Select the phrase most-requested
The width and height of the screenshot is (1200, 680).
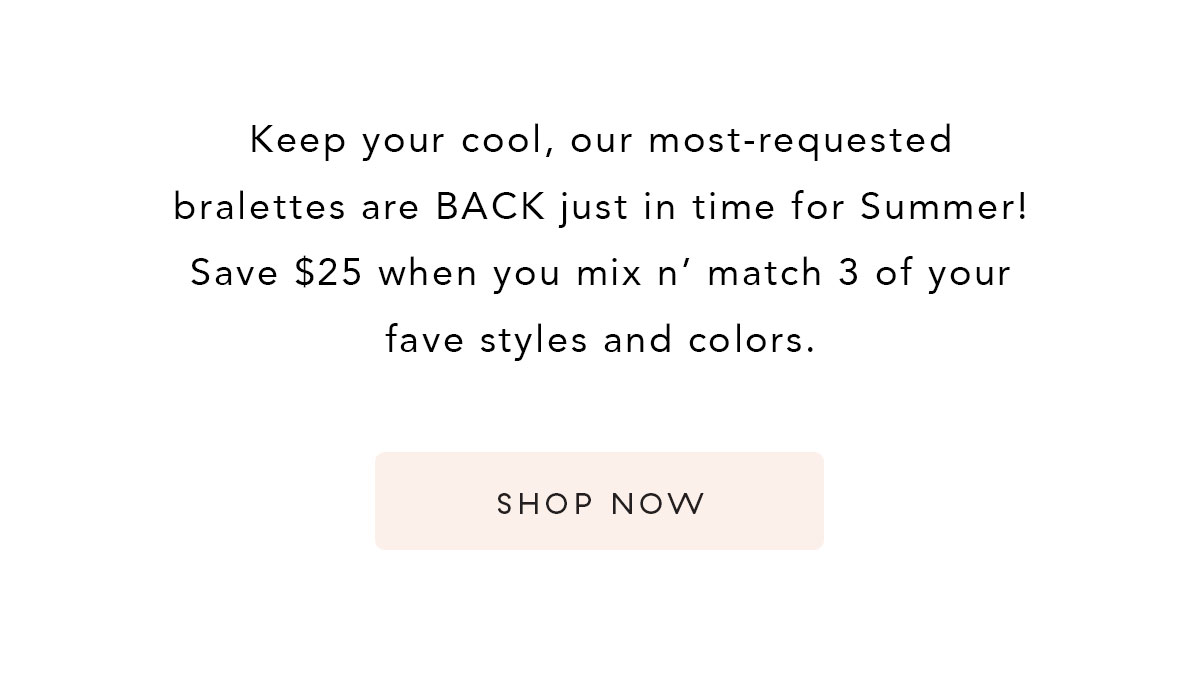[x=800, y=141]
